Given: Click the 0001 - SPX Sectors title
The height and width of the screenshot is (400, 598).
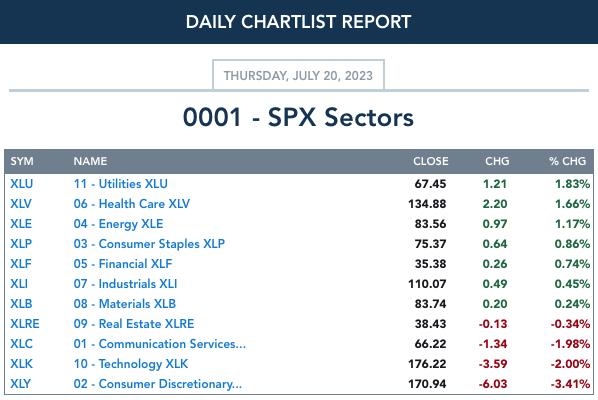Looking at the screenshot, I should pos(298,117).
